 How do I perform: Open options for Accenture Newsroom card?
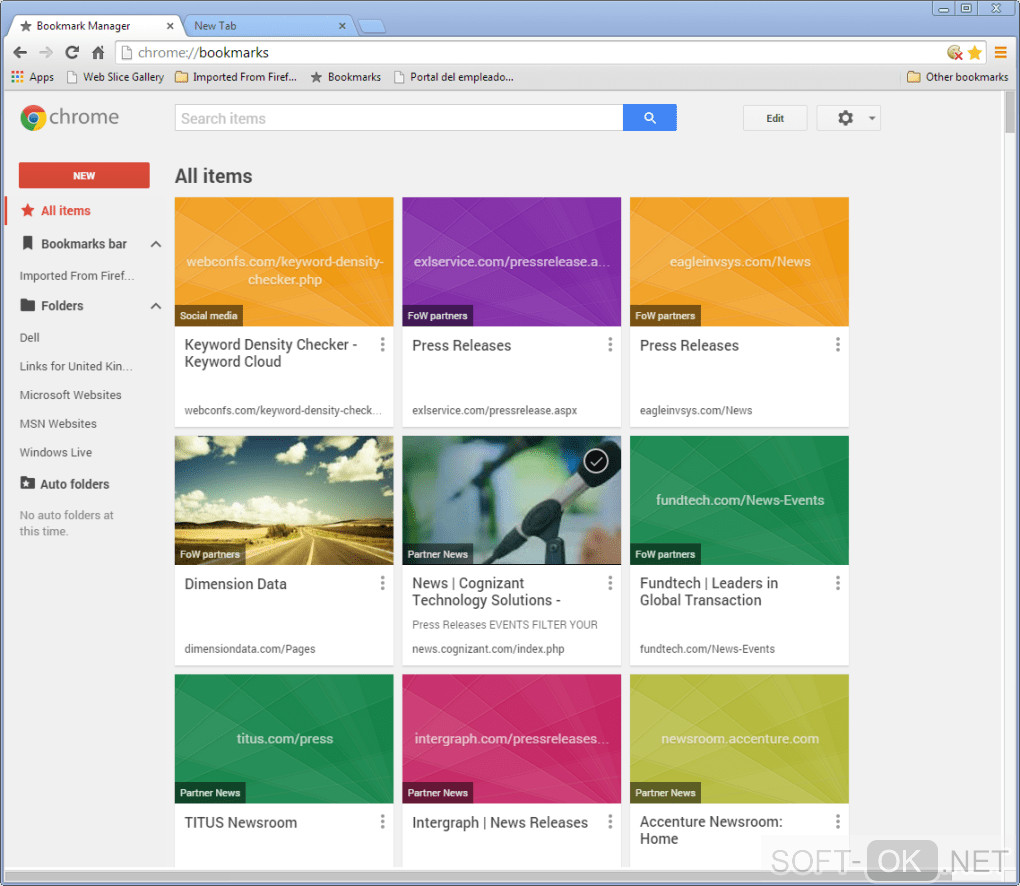(838, 822)
